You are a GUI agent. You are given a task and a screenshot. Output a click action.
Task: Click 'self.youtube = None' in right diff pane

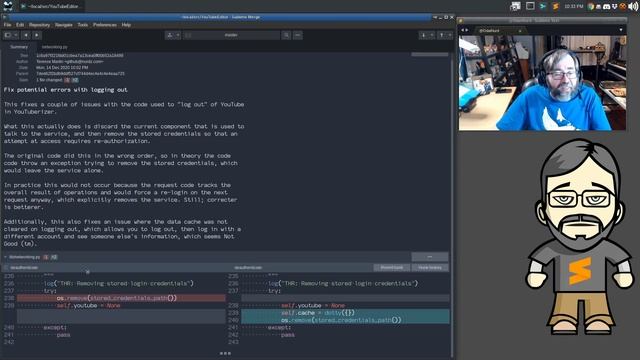coord(313,305)
